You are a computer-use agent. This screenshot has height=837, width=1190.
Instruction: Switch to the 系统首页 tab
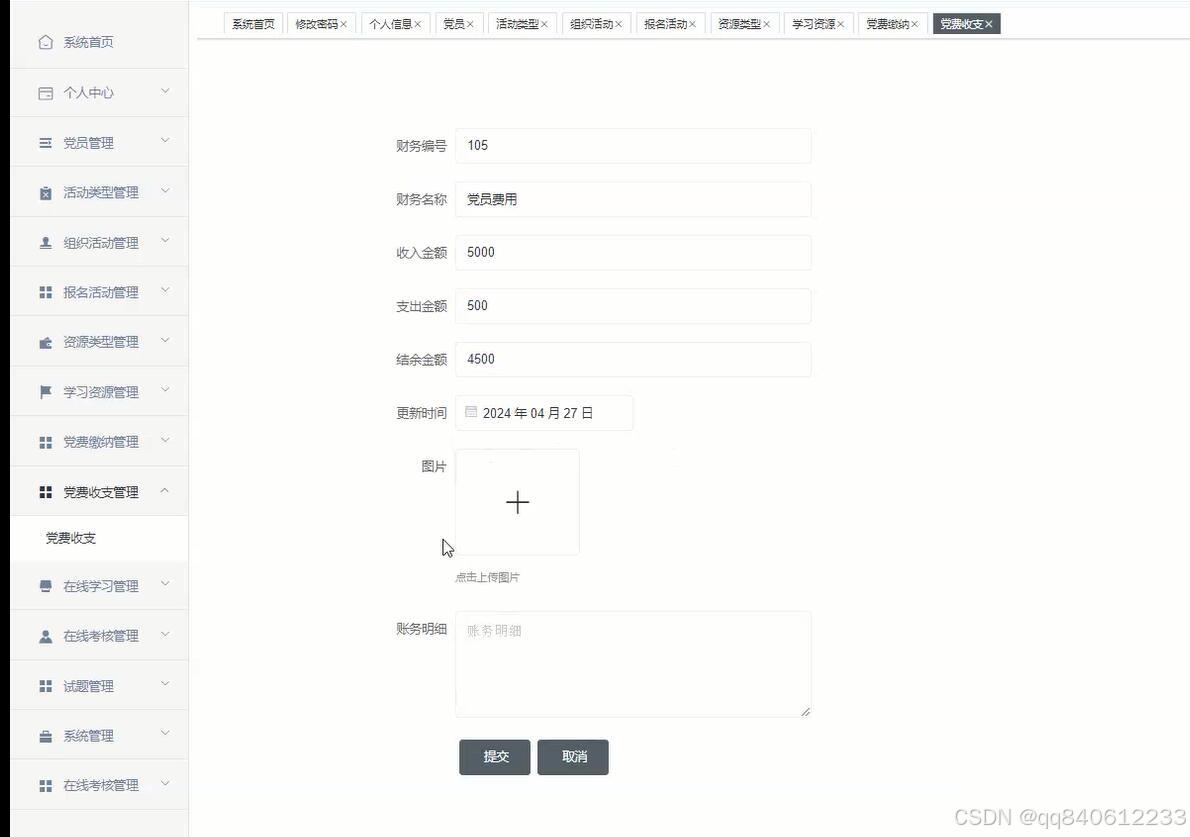coord(251,23)
